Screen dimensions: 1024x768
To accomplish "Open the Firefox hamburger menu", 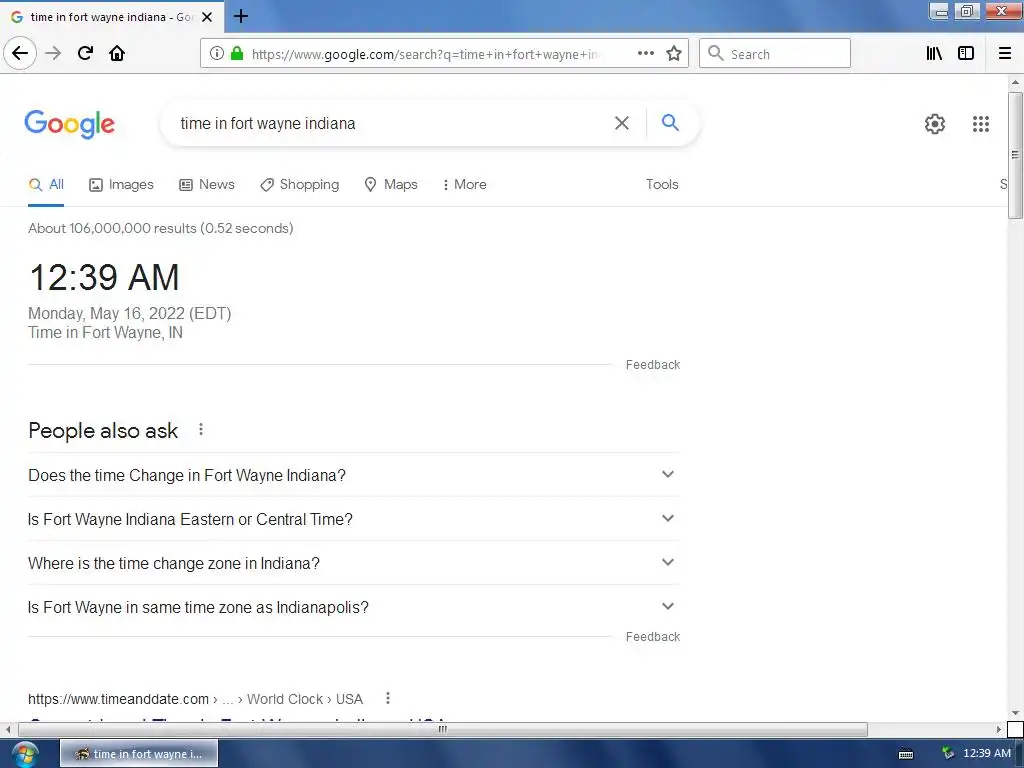I will pos(1005,54).
